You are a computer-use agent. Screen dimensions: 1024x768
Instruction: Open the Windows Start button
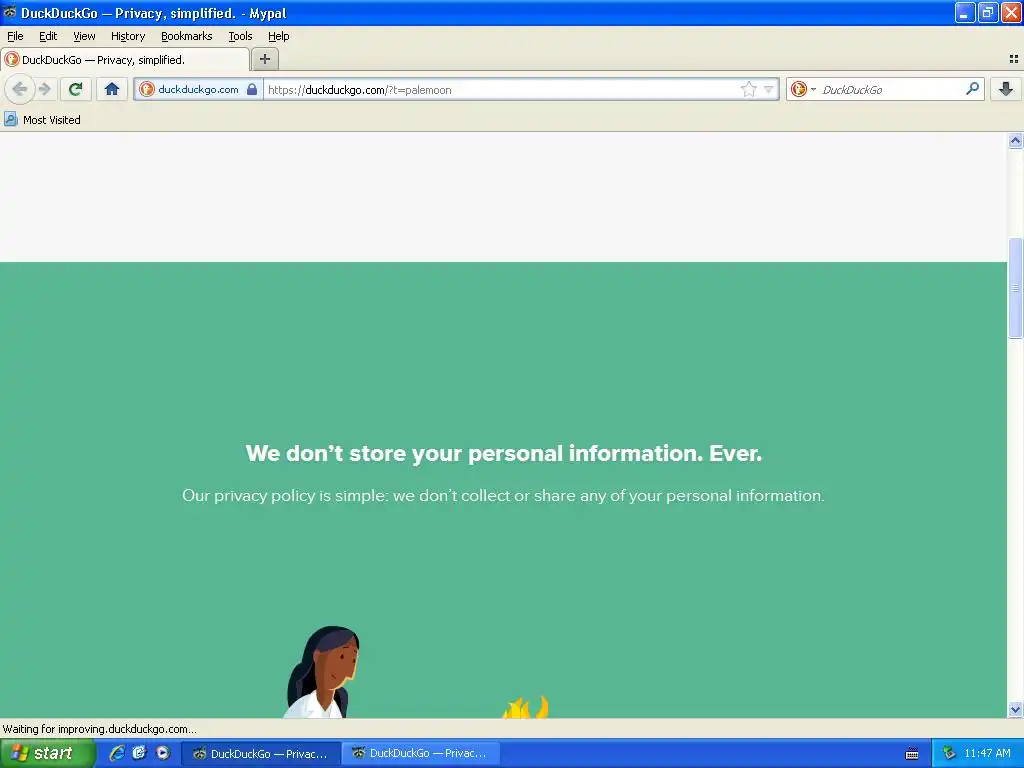pos(47,753)
